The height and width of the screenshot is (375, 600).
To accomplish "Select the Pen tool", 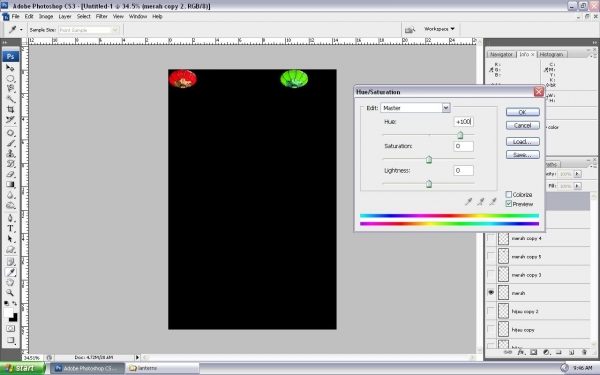I will (x=10, y=218).
